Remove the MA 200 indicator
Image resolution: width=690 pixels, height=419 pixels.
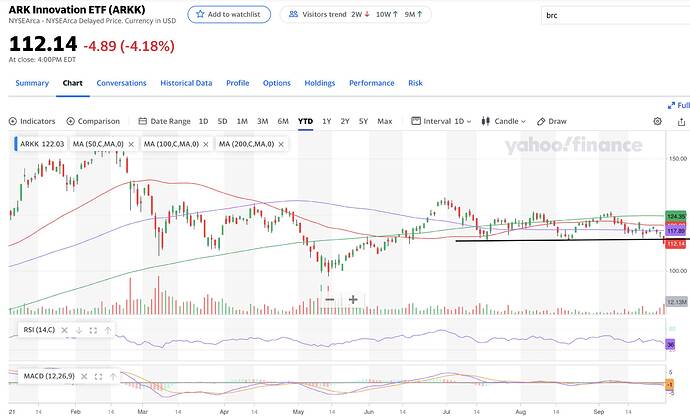(x=281, y=144)
